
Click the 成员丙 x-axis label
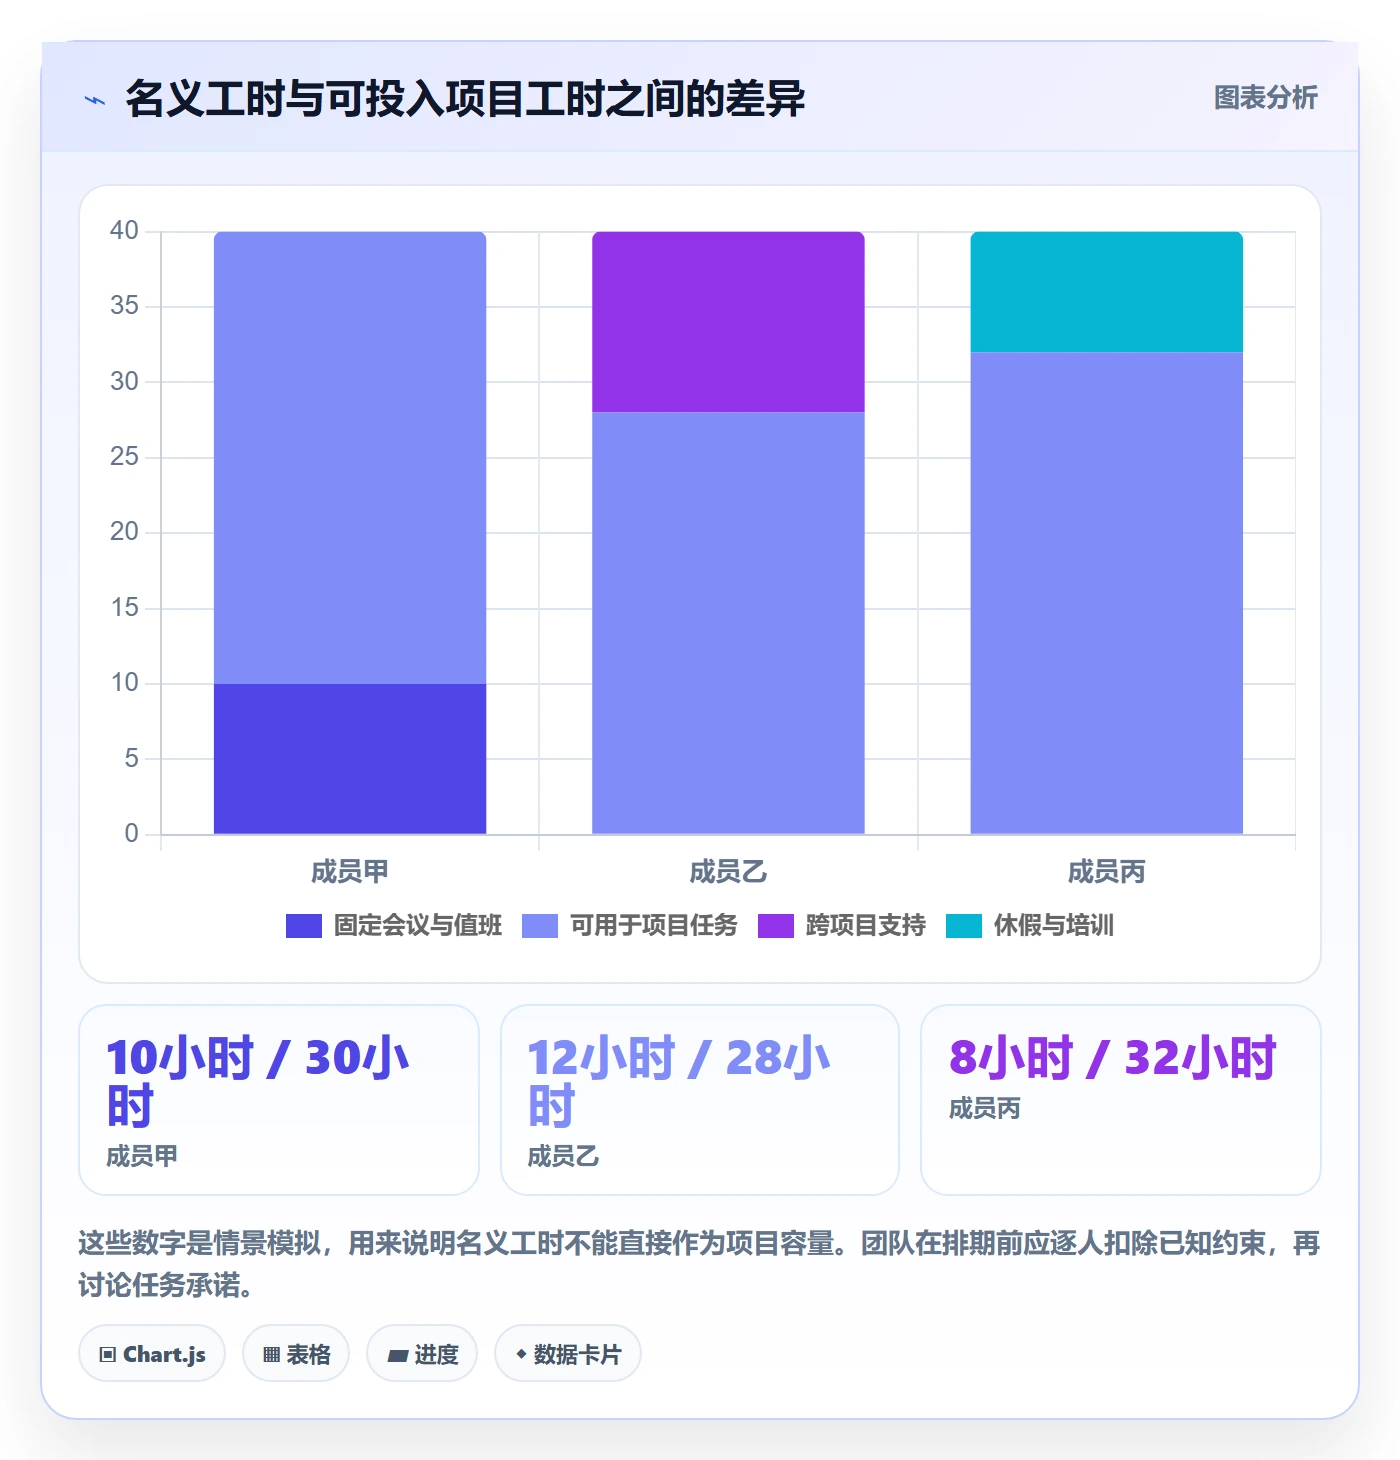pyautogui.click(x=1107, y=872)
